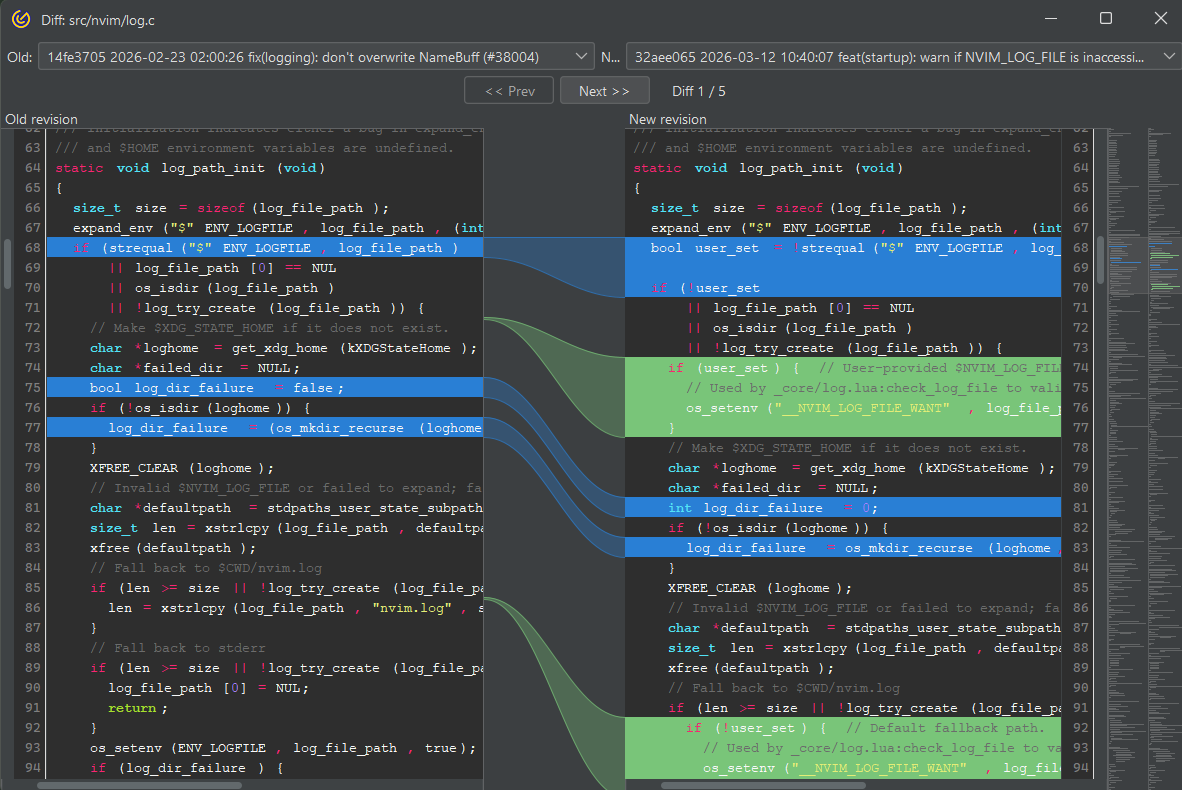Go to previous diff with << Prev

pyautogui.click(x=509, y=91)
